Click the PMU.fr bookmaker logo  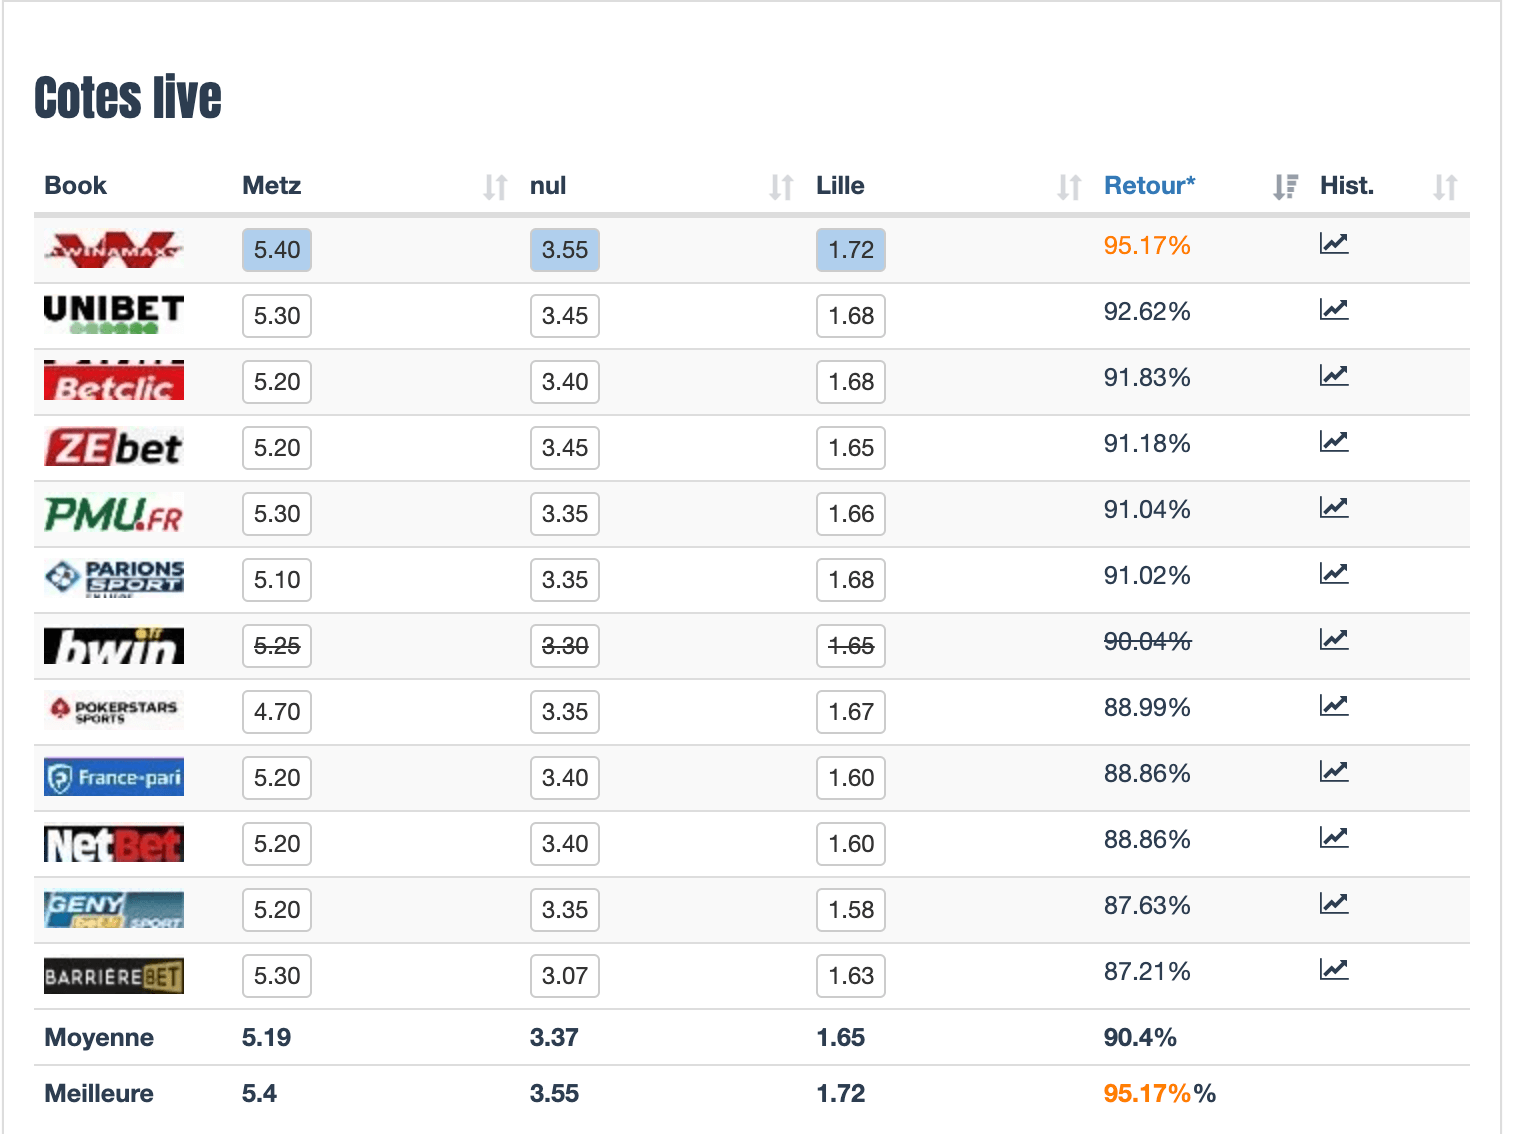[113, 514]
